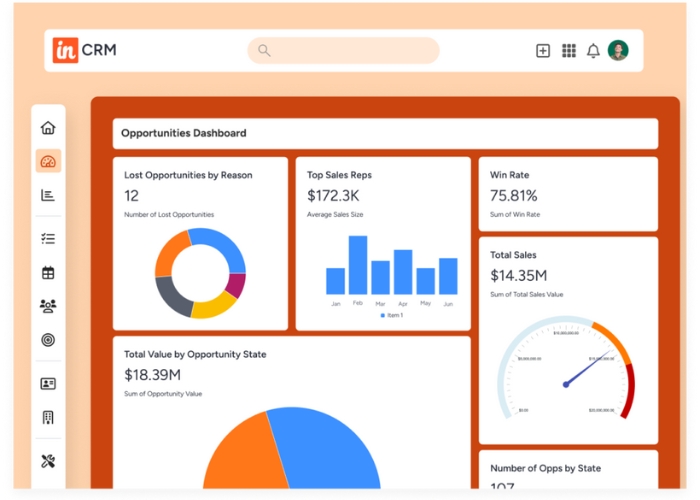Click the plus add-new icon

tap(543, 50)
